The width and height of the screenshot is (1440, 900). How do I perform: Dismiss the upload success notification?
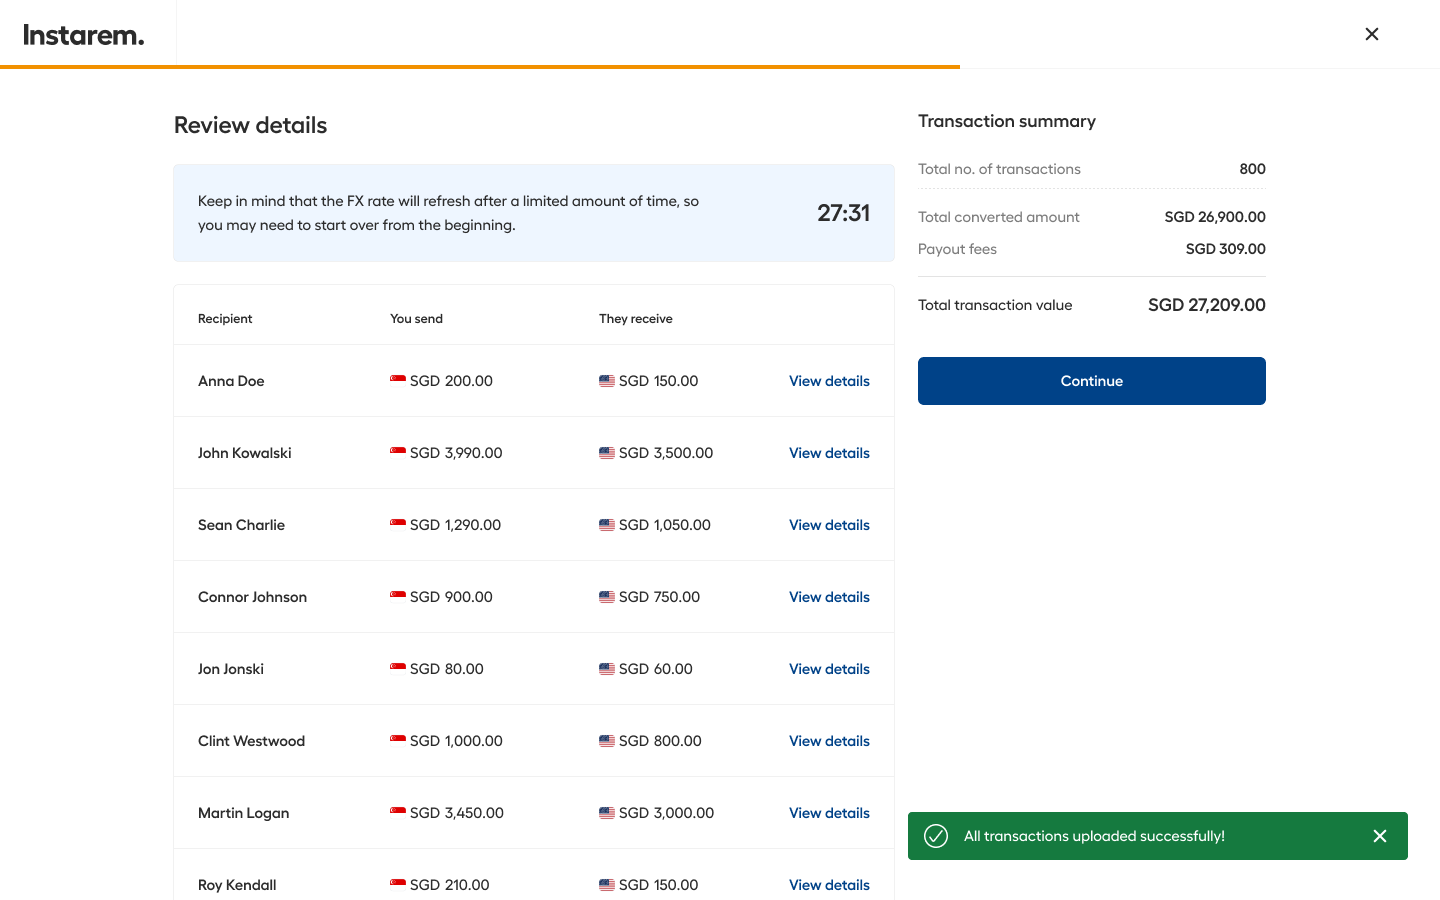coord(1379,836)
